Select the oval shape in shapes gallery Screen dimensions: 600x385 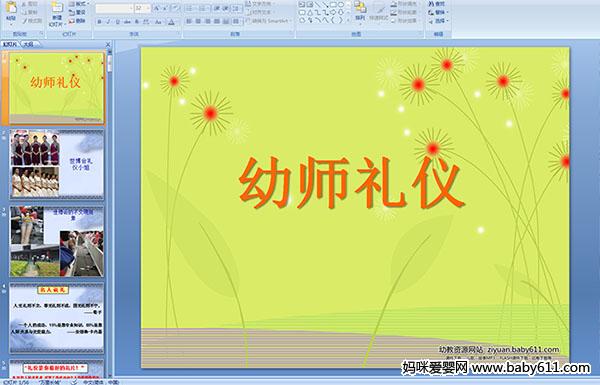[x=341, y=5]
